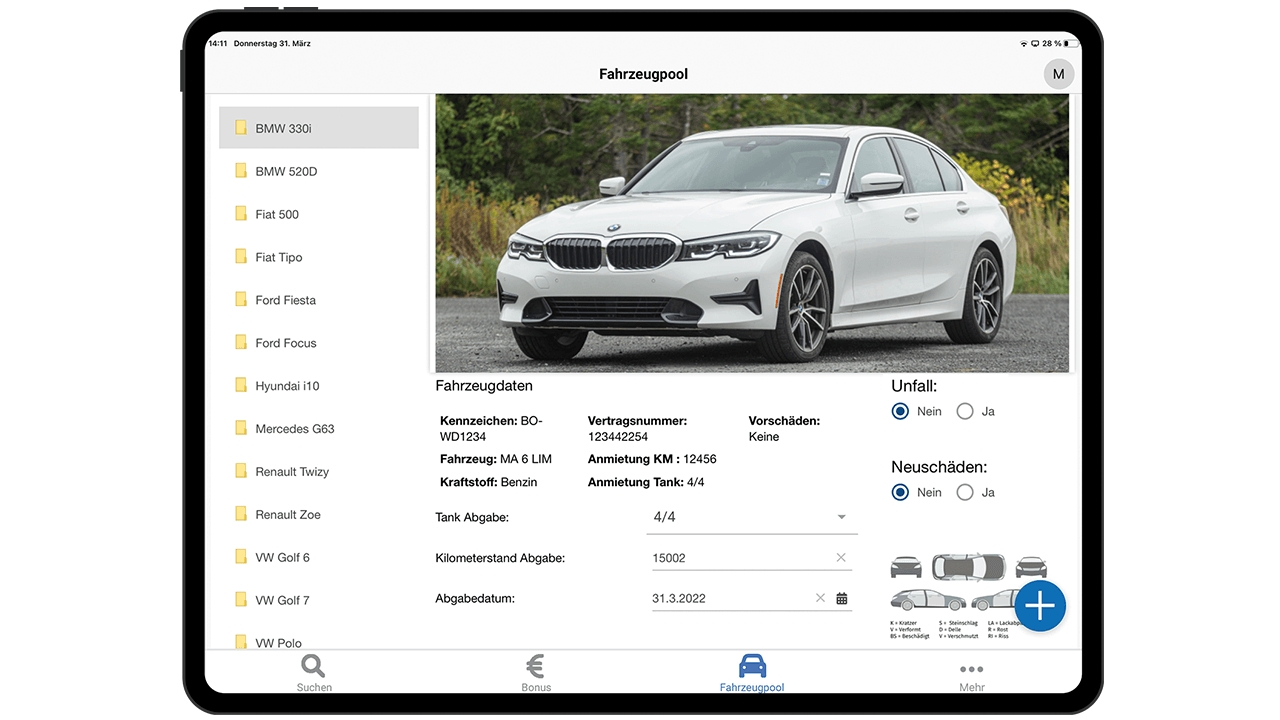
Task: Open the Renault Zoe entry
Action: tap(319, 514)
